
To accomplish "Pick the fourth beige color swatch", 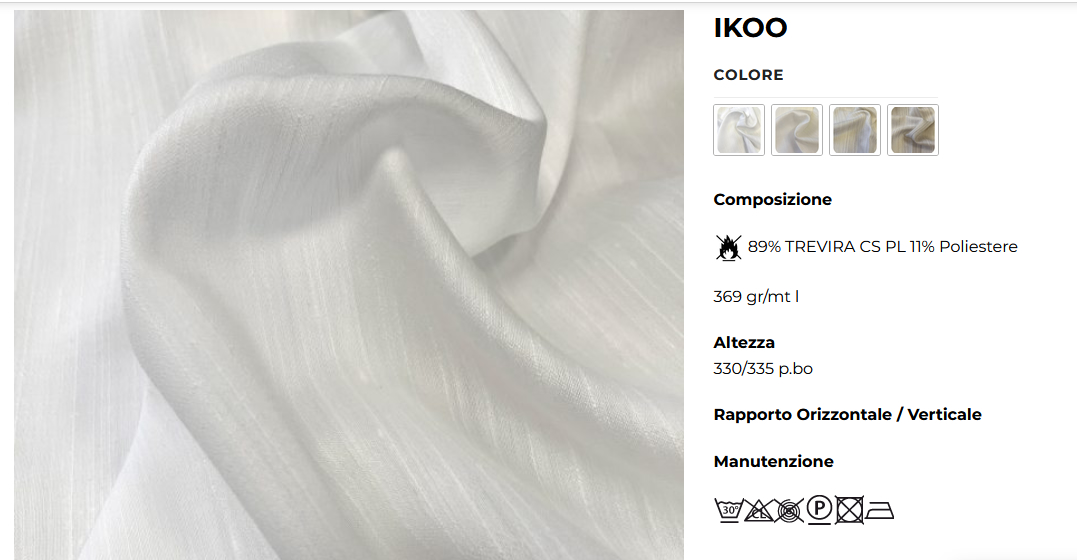I will point(913,130).
